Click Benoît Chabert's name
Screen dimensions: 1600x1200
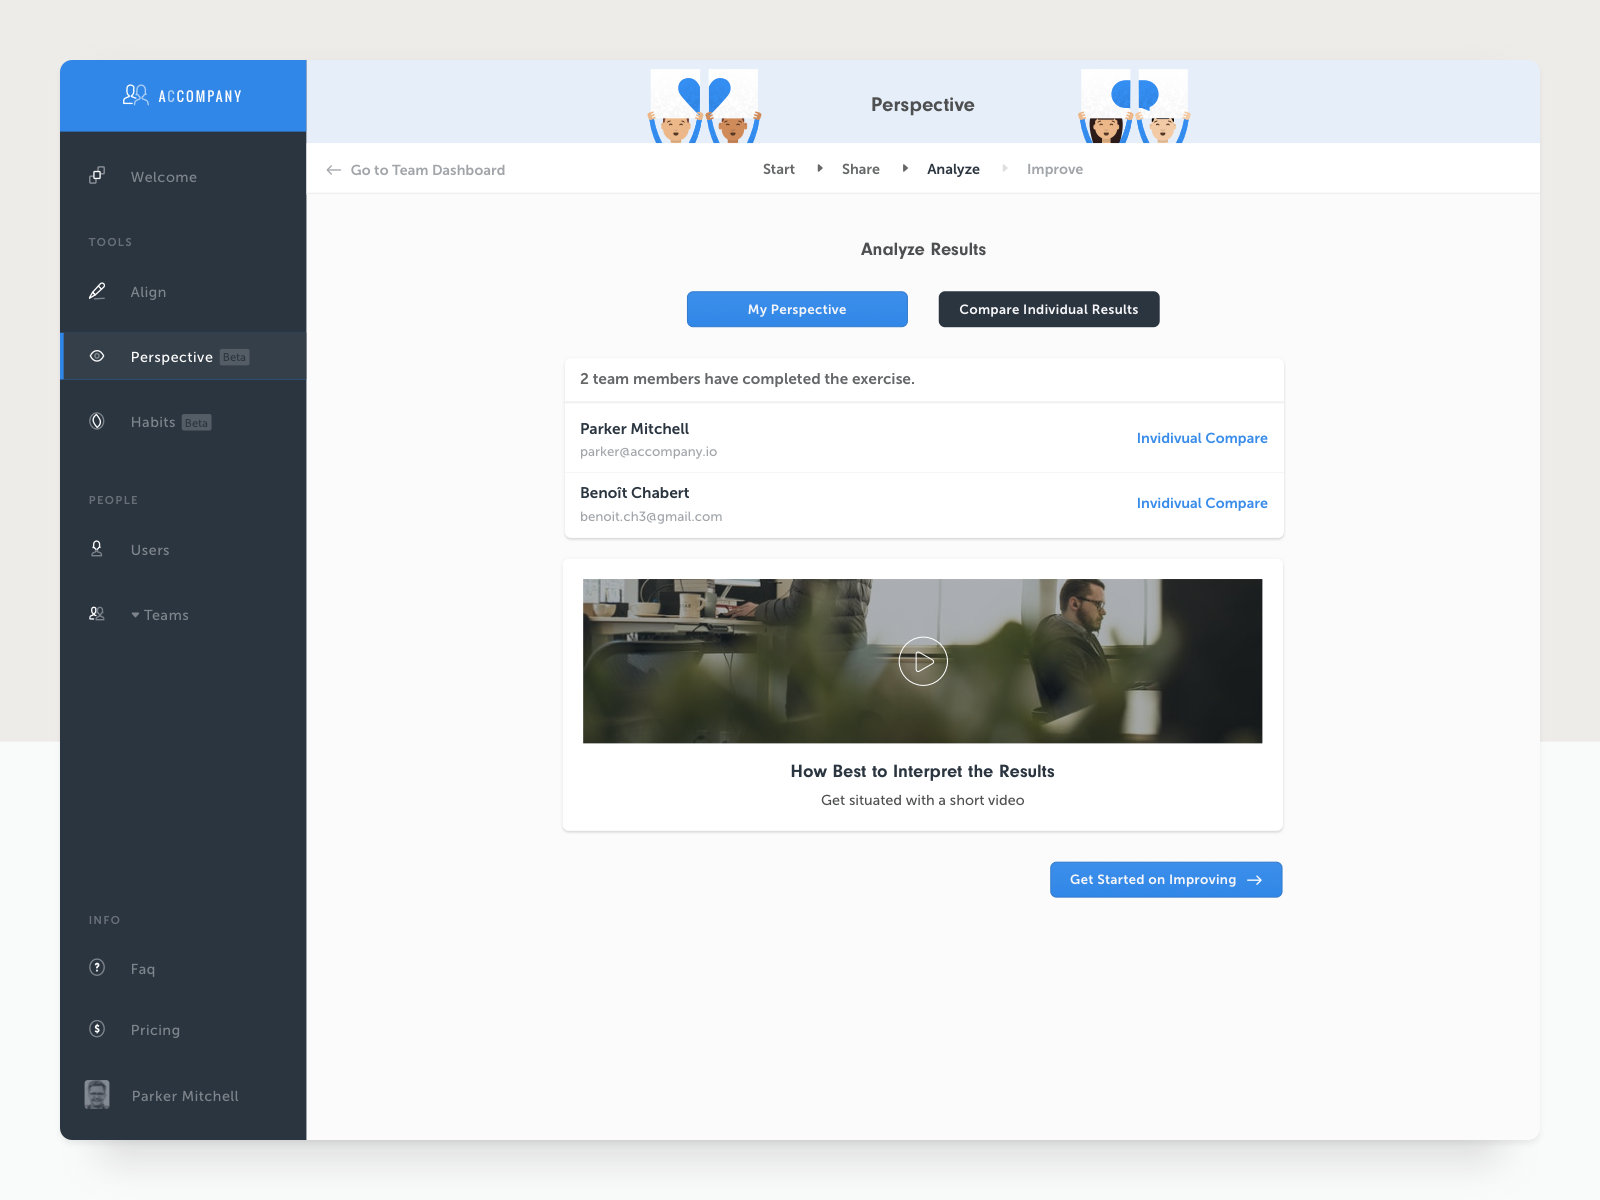click(634, 493)
